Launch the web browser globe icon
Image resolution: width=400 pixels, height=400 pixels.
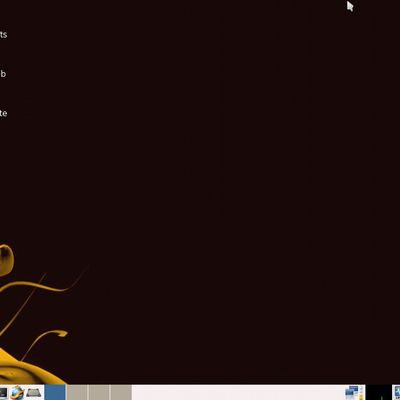tap(17, 392)
